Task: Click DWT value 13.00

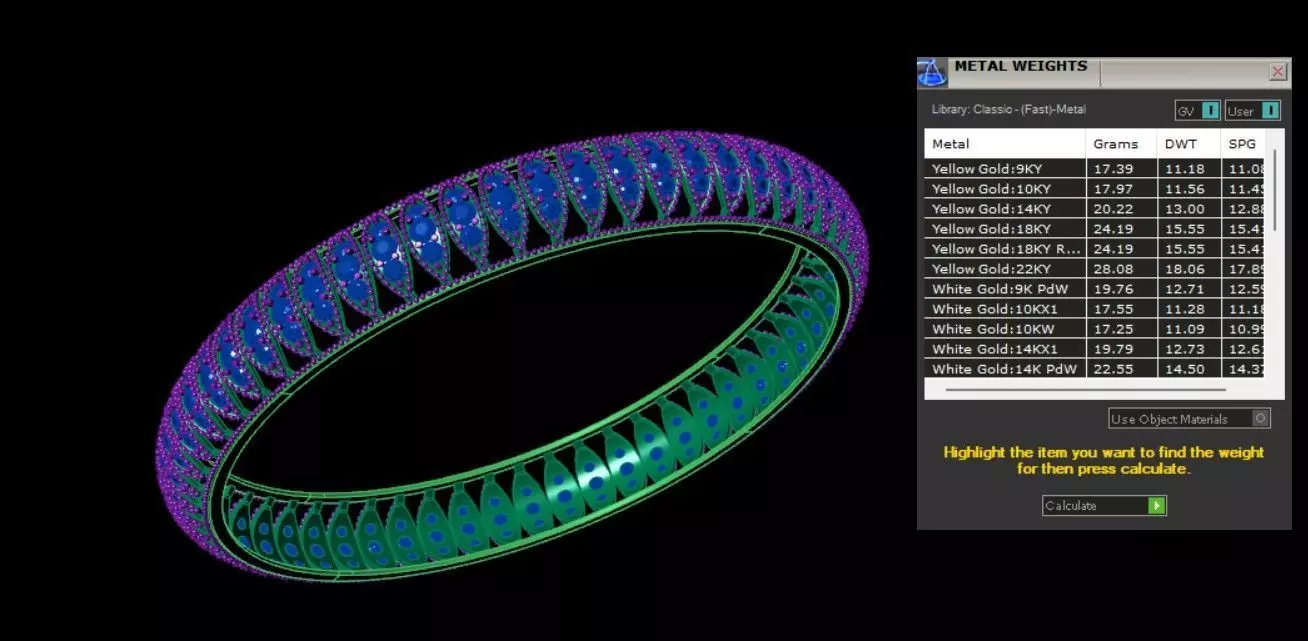Action: [x=1183, y=209]
